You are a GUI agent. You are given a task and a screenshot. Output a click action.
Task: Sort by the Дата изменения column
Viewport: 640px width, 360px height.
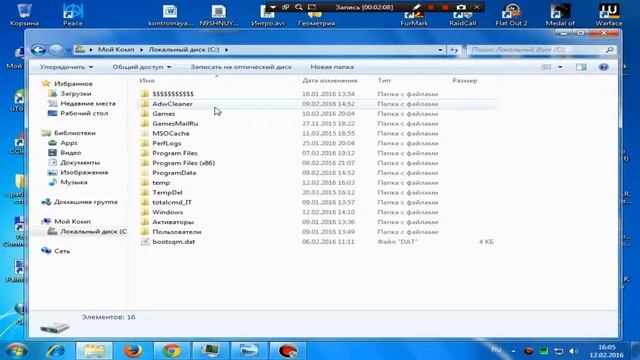tap(330, 80)
